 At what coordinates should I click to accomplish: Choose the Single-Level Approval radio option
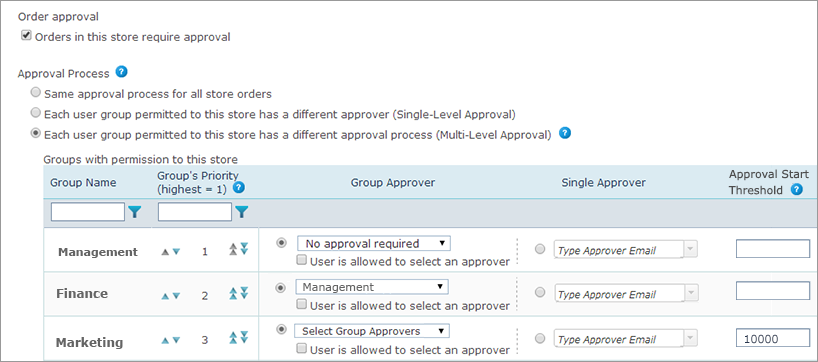pyautogui.click(x=35, y=113)
